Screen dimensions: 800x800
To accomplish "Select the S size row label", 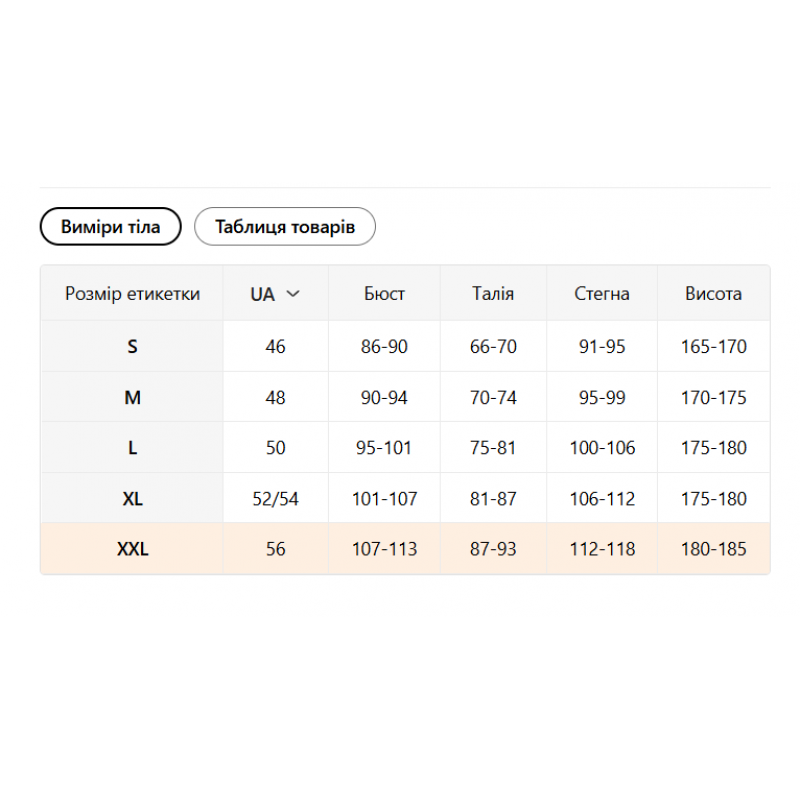I will click(132, 346).
